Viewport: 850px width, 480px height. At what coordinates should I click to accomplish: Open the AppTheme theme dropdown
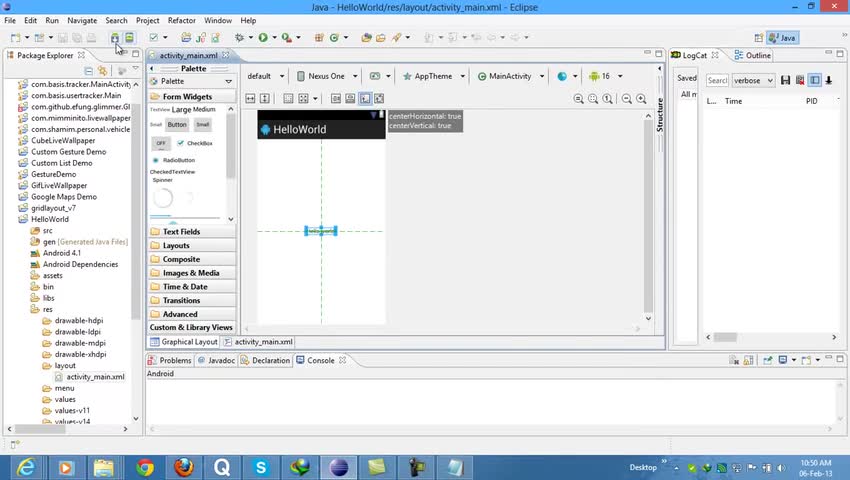pos(434,76)
